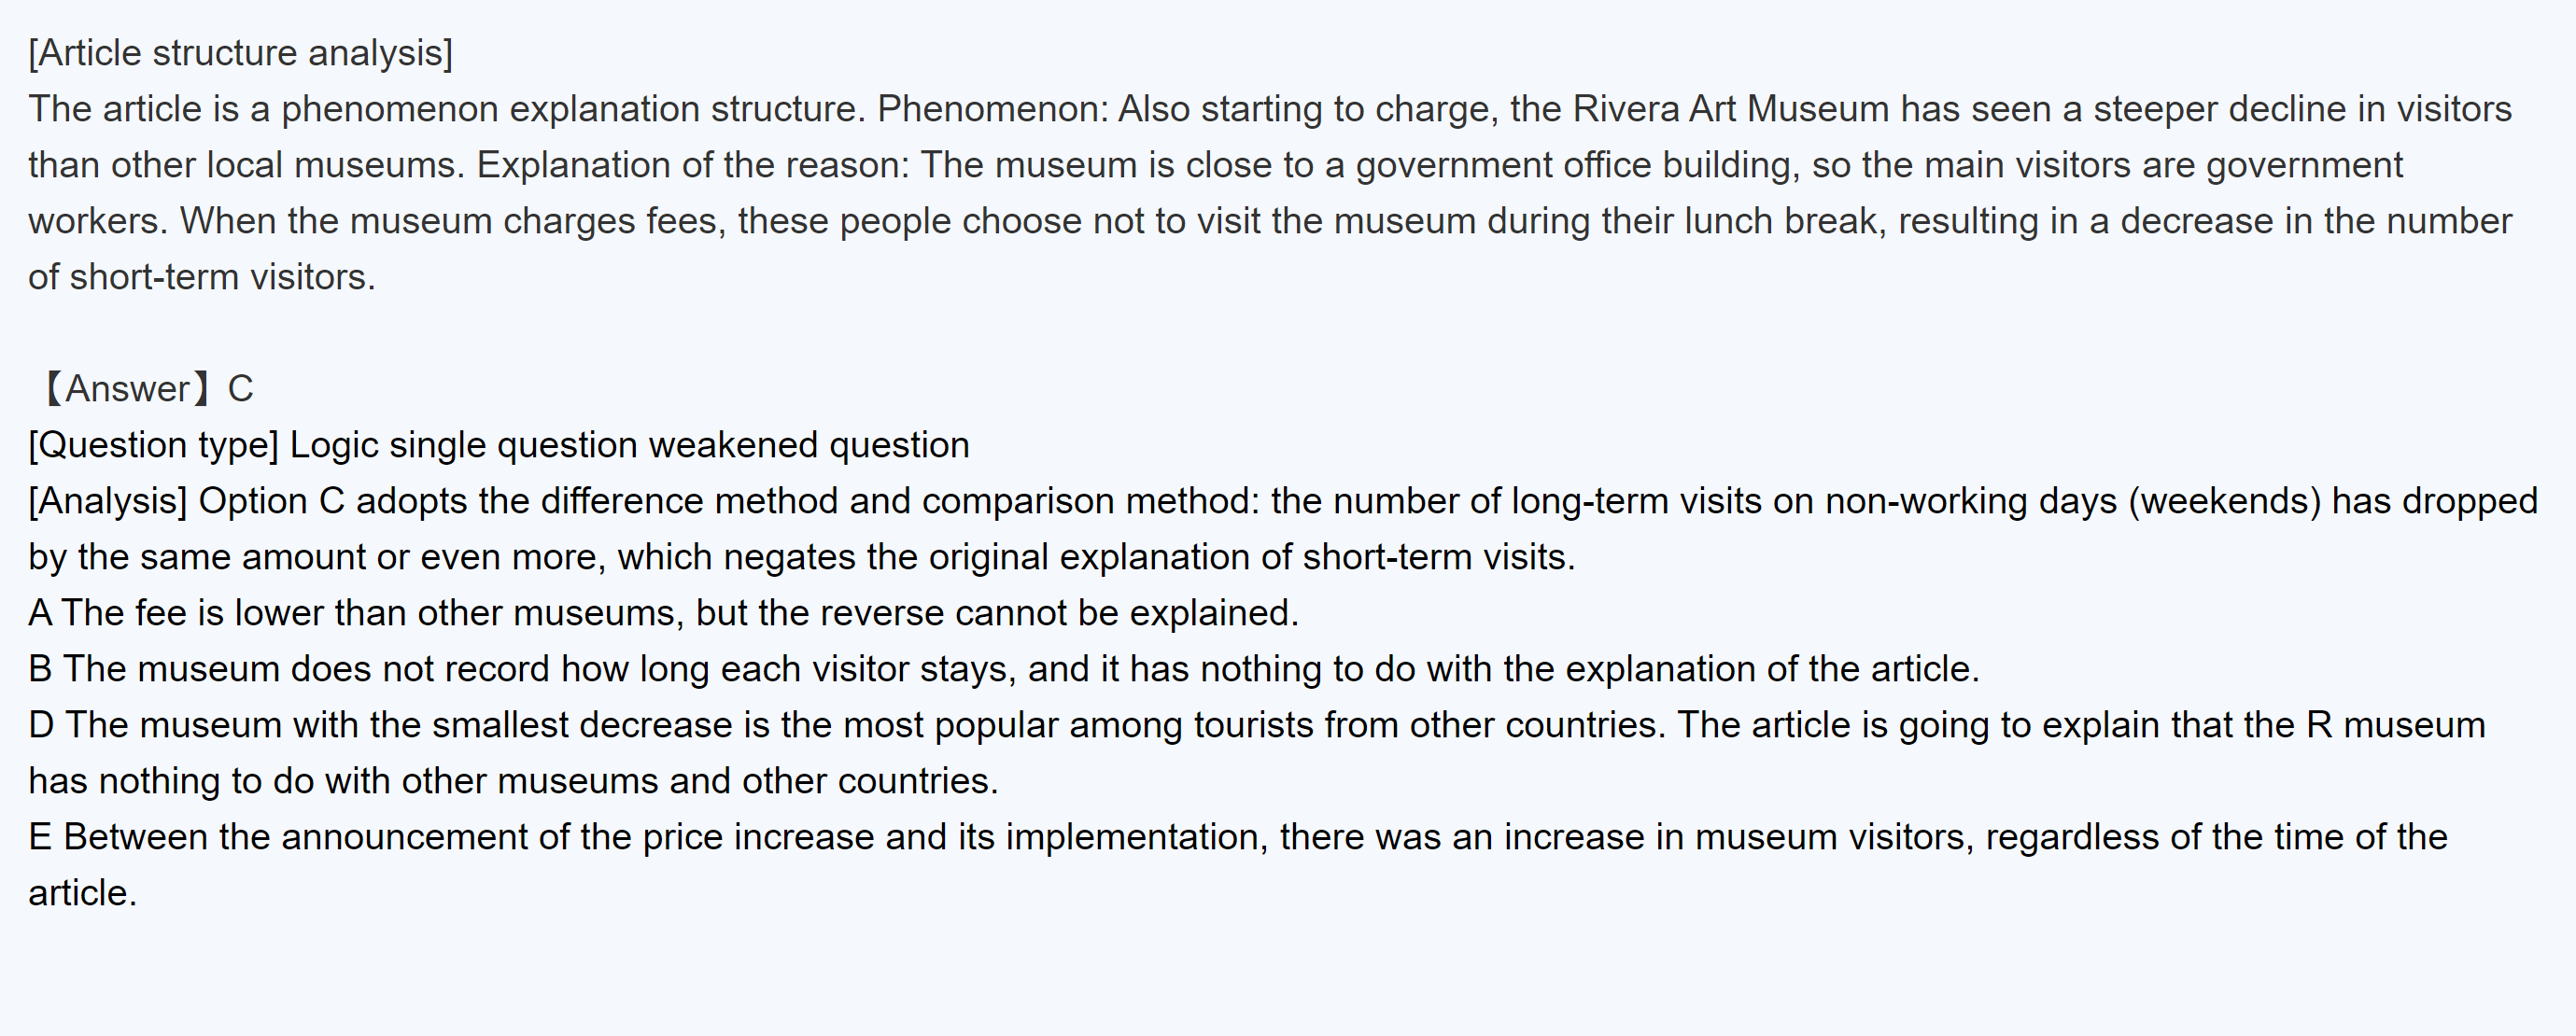Click option B line about visitor stays
Screen dimensions: 2576x1036
pyautogui.click(x=1003, y=669)
